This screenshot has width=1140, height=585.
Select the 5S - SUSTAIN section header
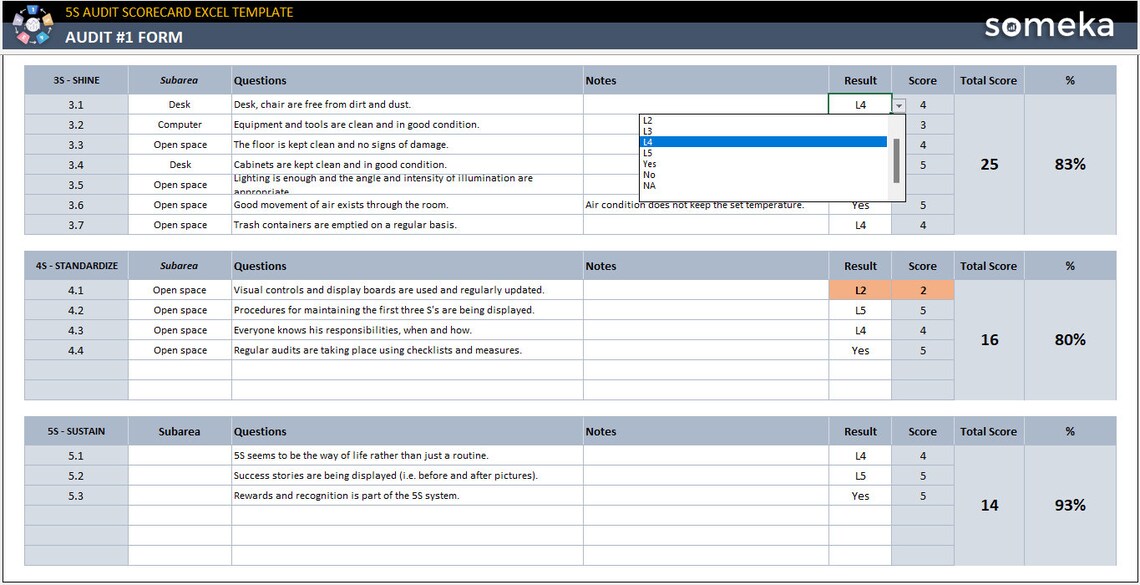75,431
